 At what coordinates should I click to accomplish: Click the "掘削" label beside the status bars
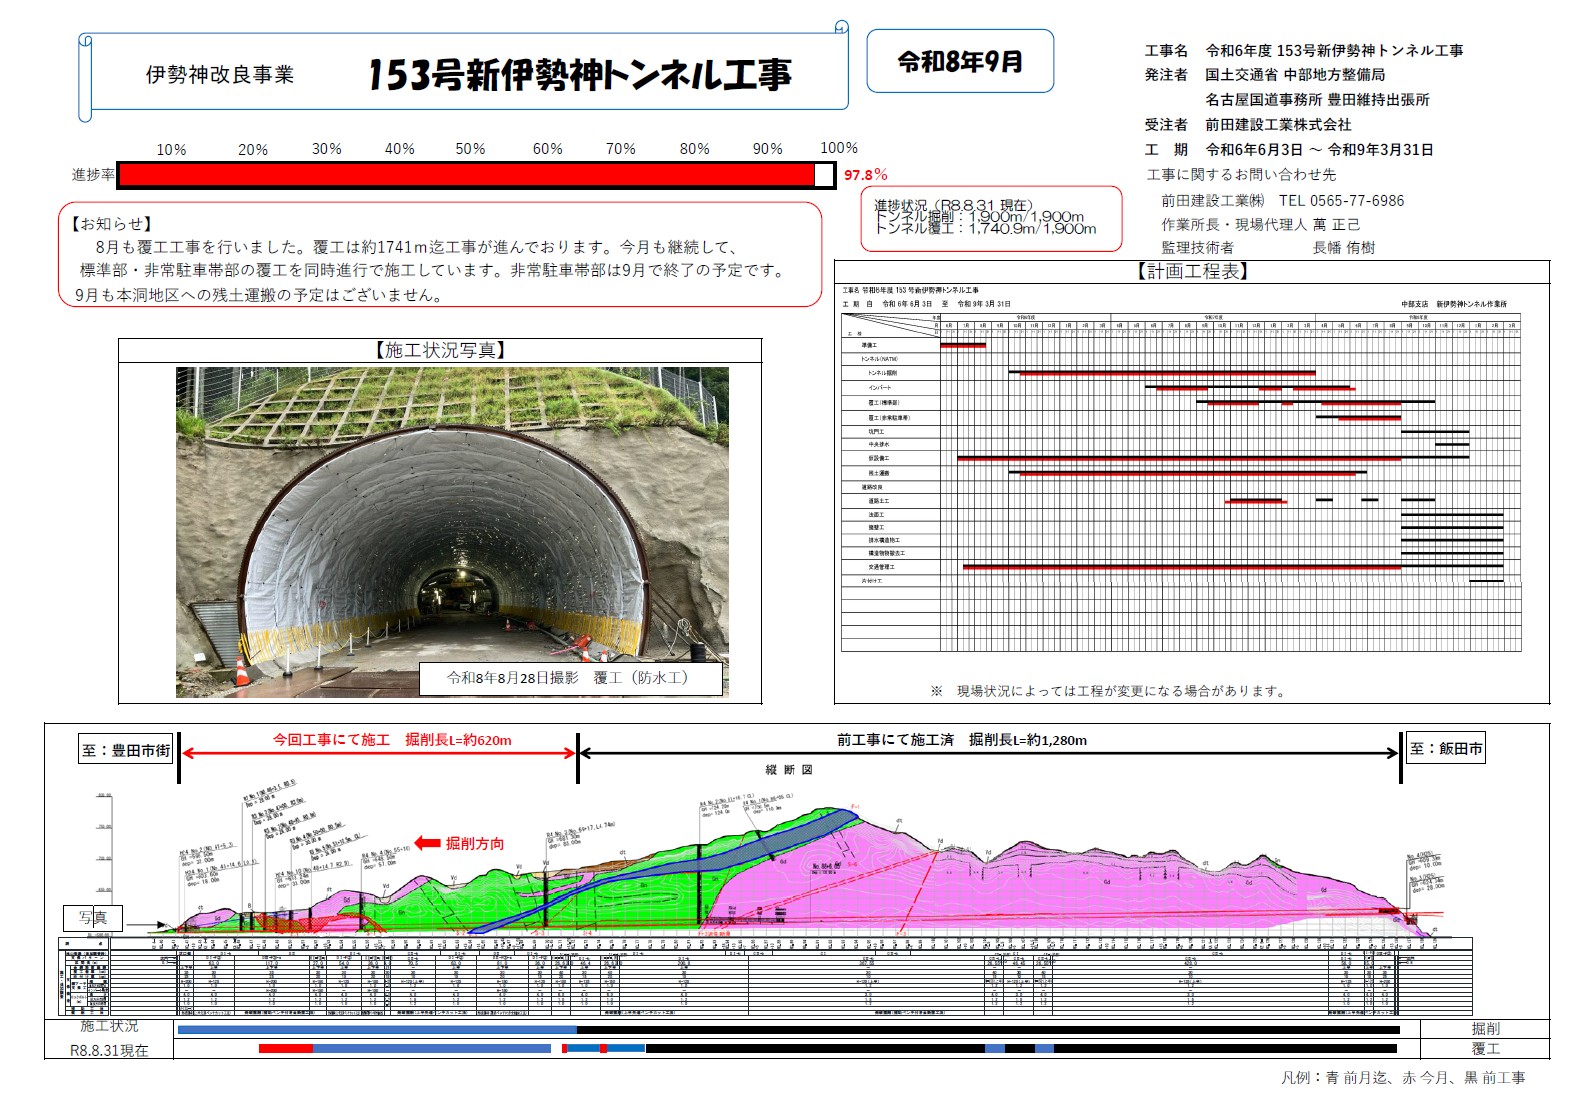tap(1485, 1029)
